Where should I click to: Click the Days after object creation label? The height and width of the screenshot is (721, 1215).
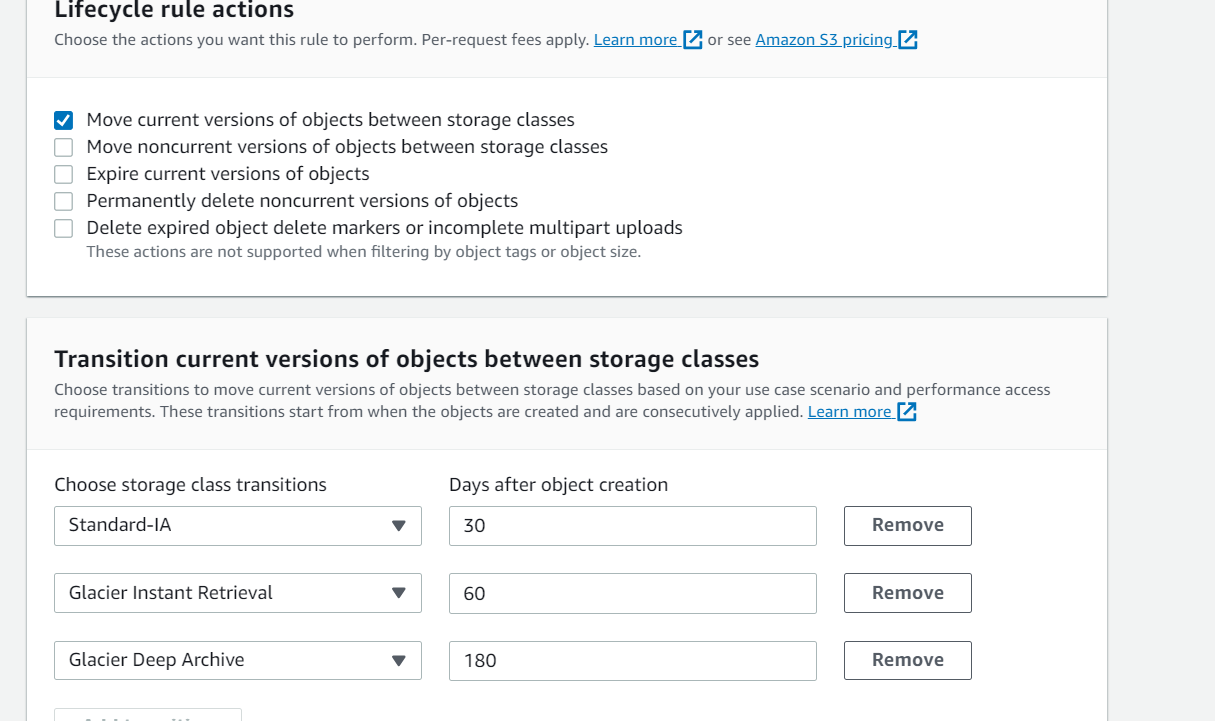(x=559, y=485)
